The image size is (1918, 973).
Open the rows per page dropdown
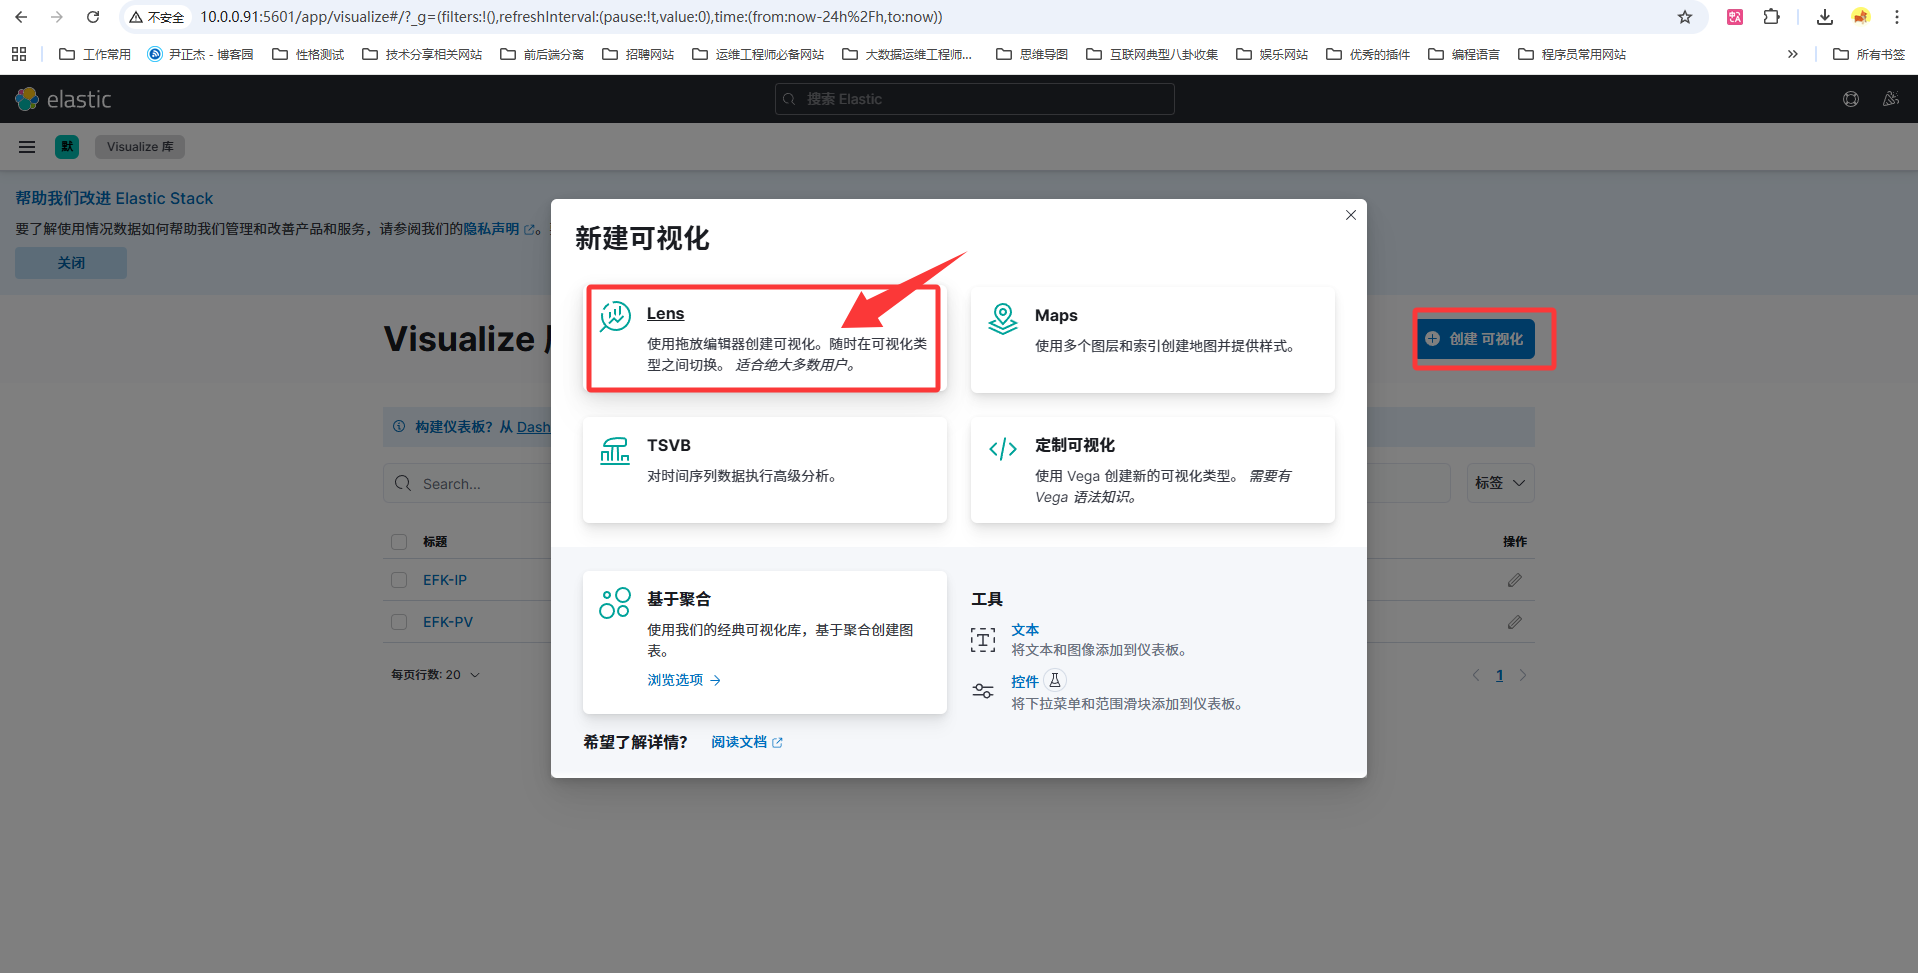coord(435,675)
